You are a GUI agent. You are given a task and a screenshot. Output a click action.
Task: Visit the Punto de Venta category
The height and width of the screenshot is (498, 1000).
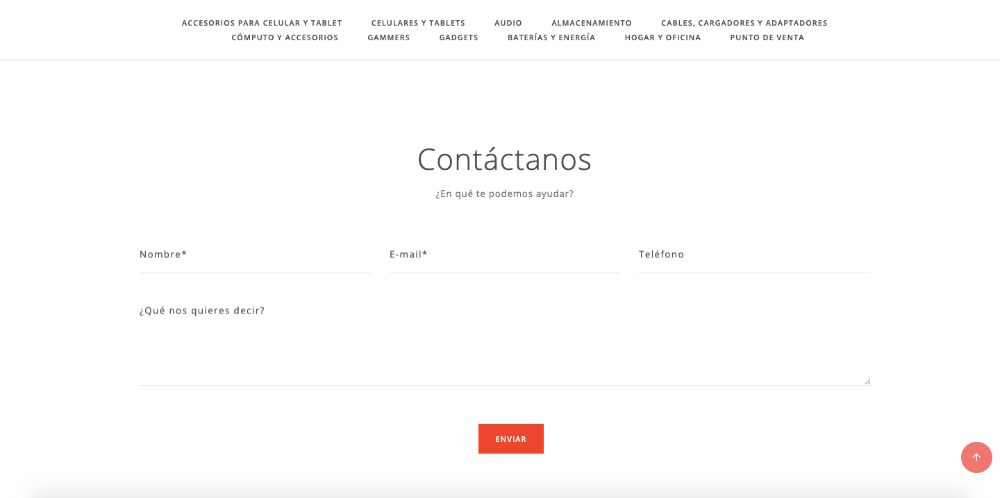pos(767,38)
